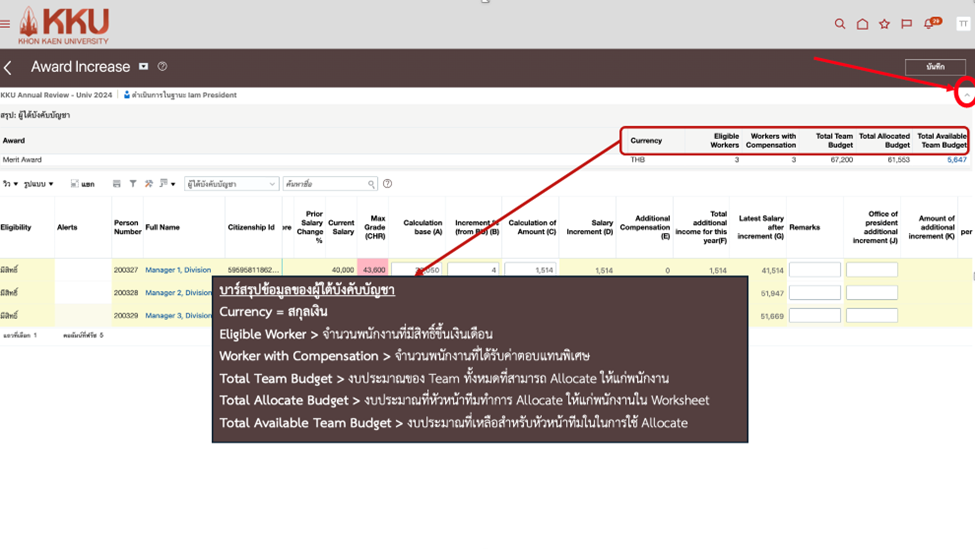Viewport: 975px width, 549px height.
Task: Open the TT user profile menu
Action: point(963,24)
